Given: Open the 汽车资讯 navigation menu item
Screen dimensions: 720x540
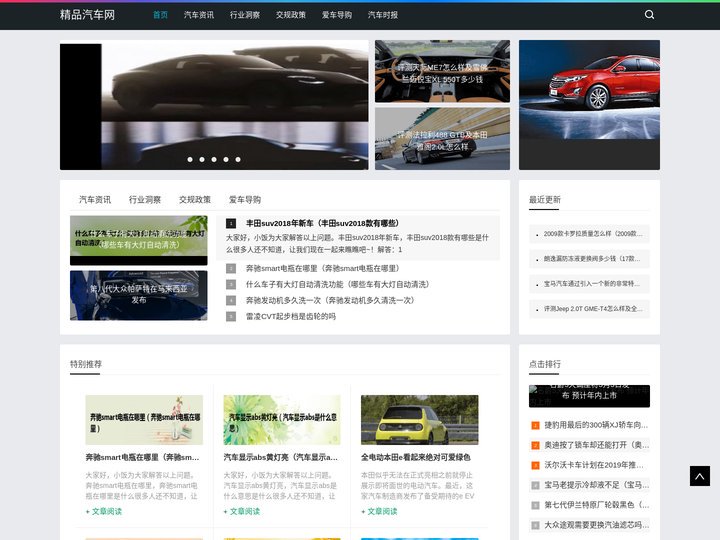Looking at the screenshot, I should [x=199, y=15].
